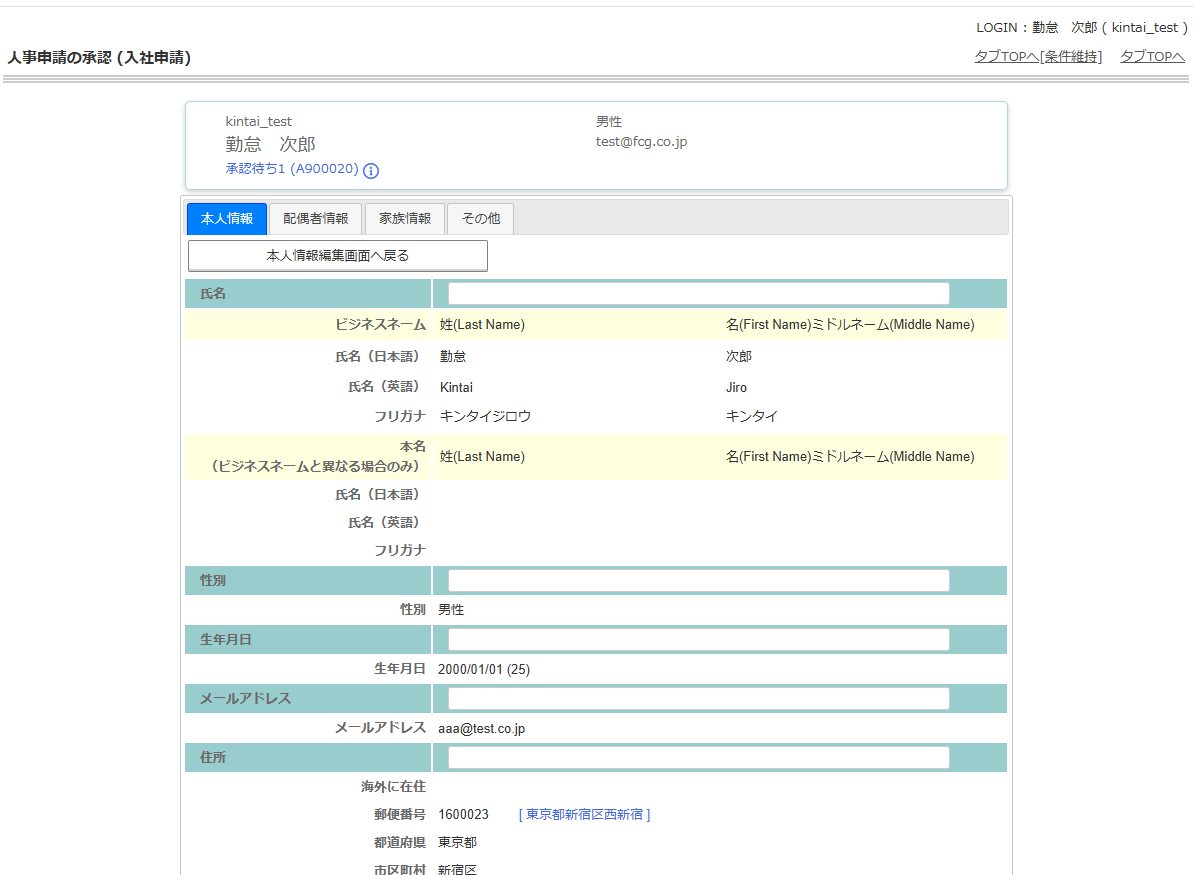The image size is (1194, 875).
Task: Click the info icon beside 承認待ち1
Action: [371, 171]
